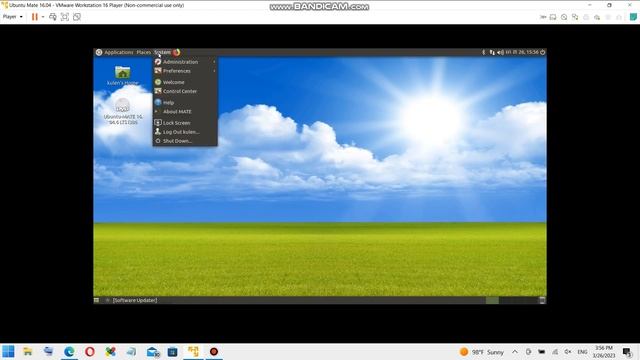Image resolution: width=640 pixels, height=360 pixels.
Task: Click the first workspace switcher cell
Action: 492,300
